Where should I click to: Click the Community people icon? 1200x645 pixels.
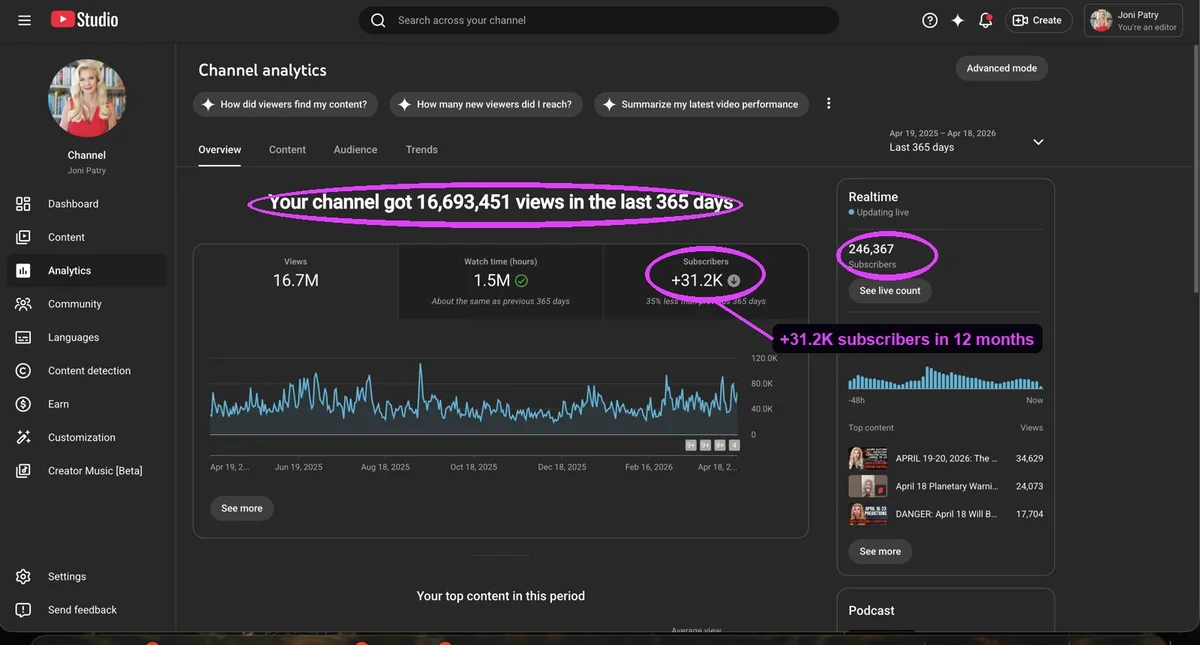click(x=24, y=304)
